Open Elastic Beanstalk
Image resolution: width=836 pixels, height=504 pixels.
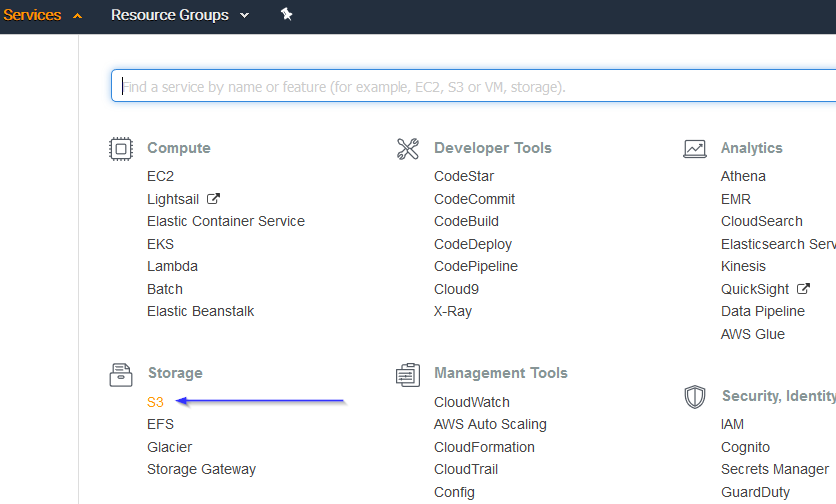200,311
